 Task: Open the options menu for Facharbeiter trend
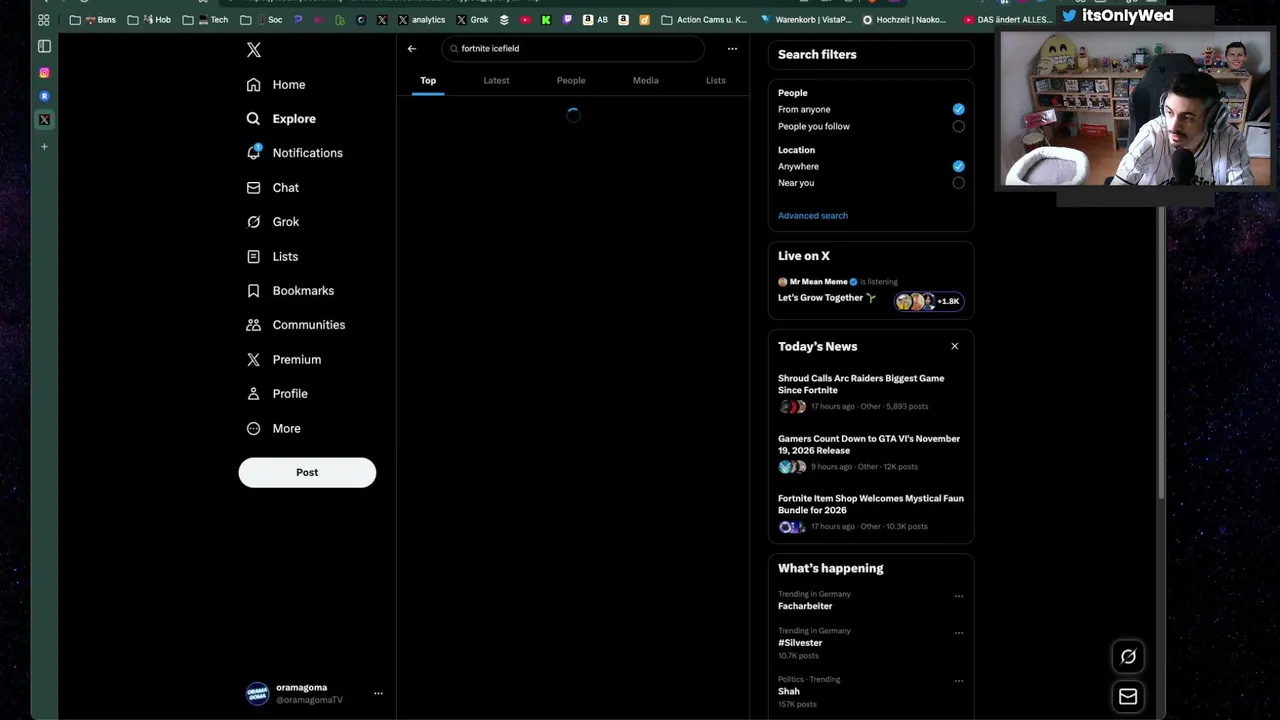958,596
